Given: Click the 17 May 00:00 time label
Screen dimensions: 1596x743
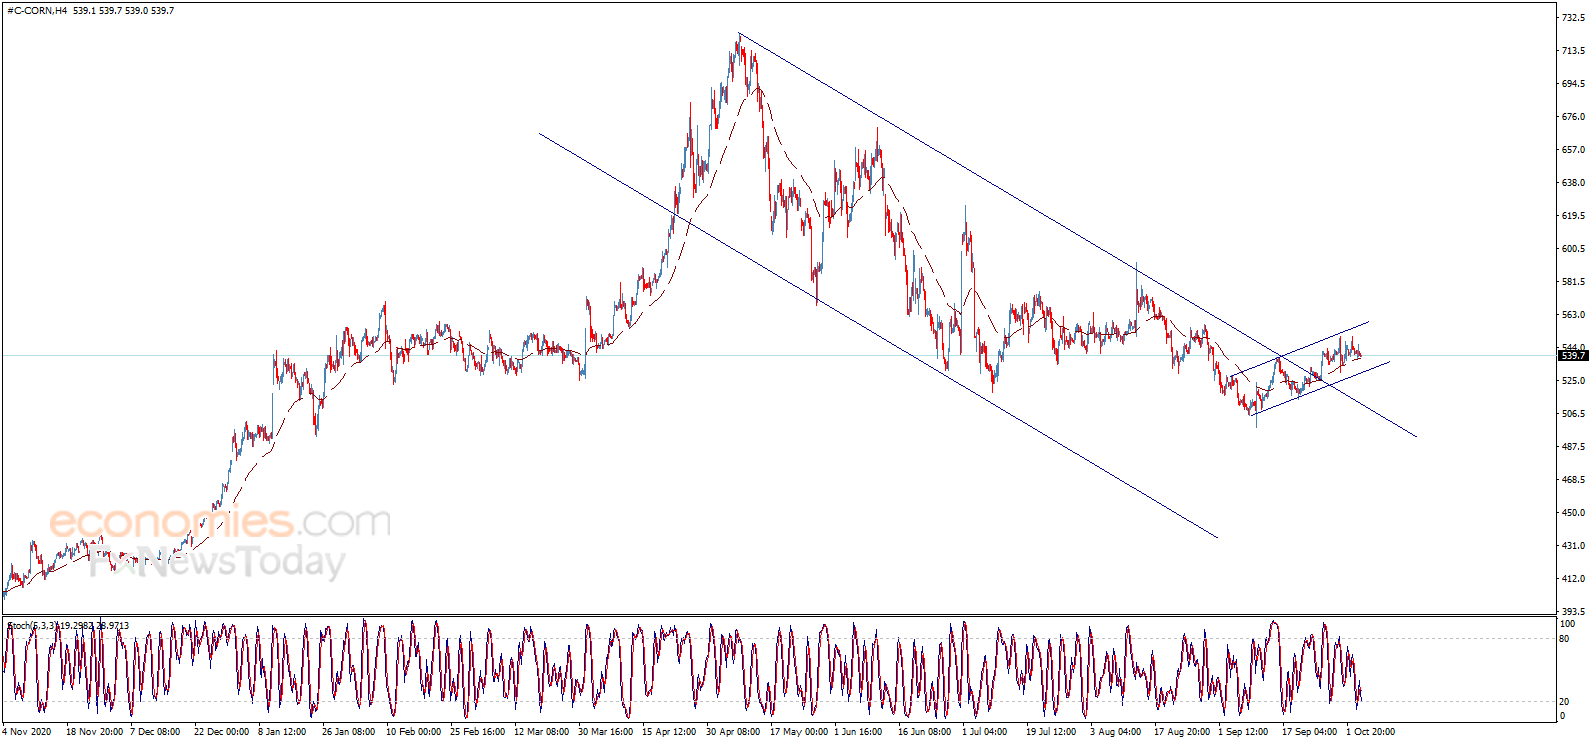Looking at the screenshot, I should click(x=798, y=731).
